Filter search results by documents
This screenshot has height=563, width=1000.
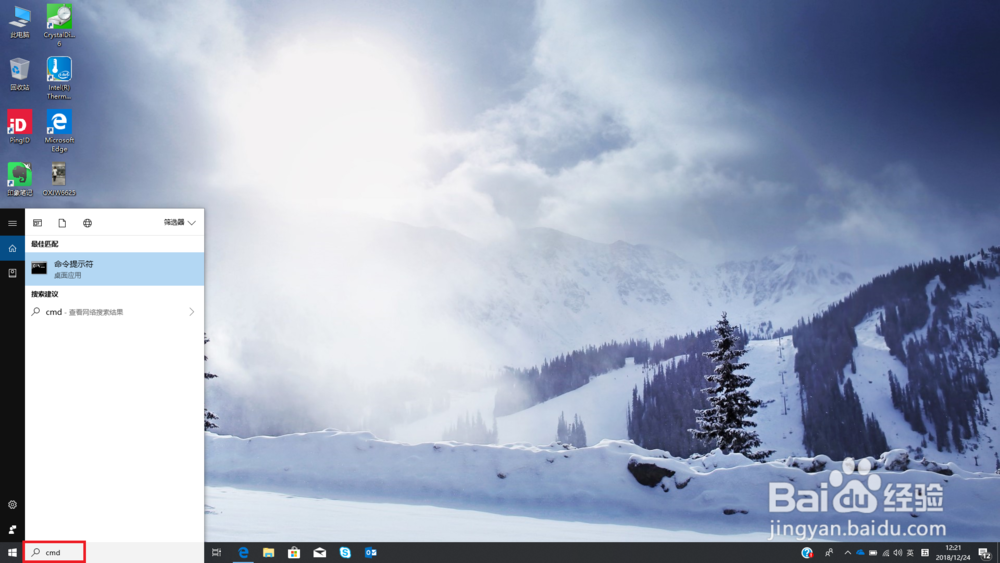[62, 223]
